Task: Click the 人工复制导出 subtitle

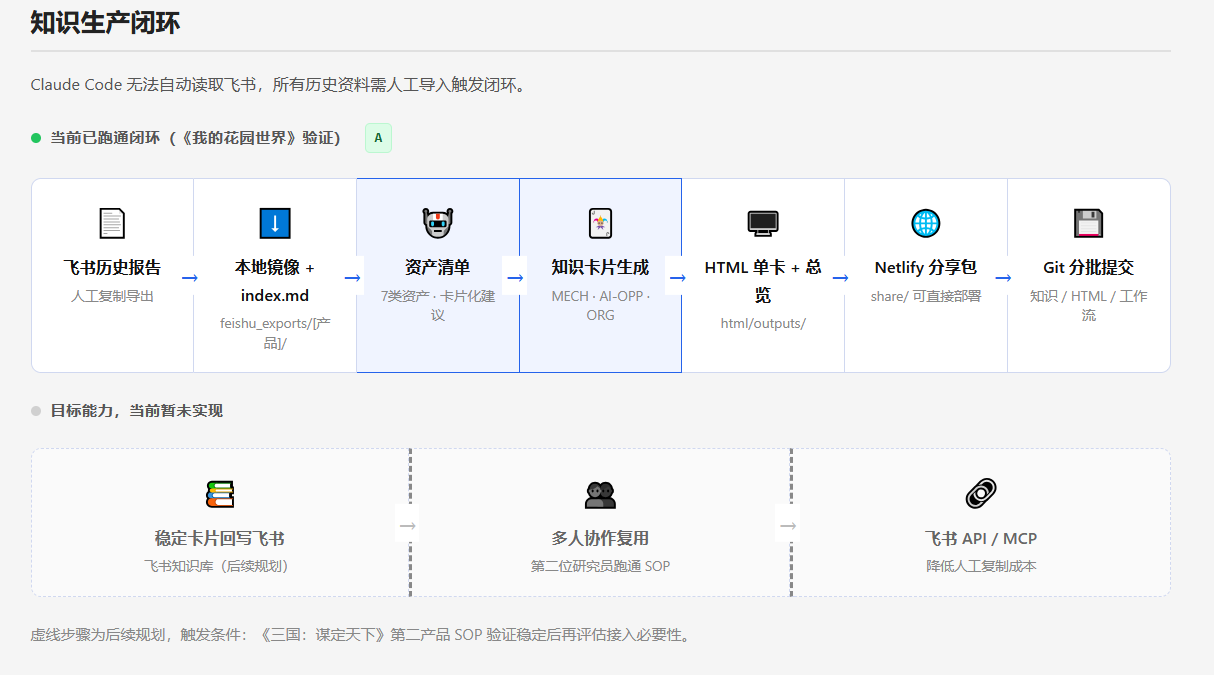Action: [112, 297]
